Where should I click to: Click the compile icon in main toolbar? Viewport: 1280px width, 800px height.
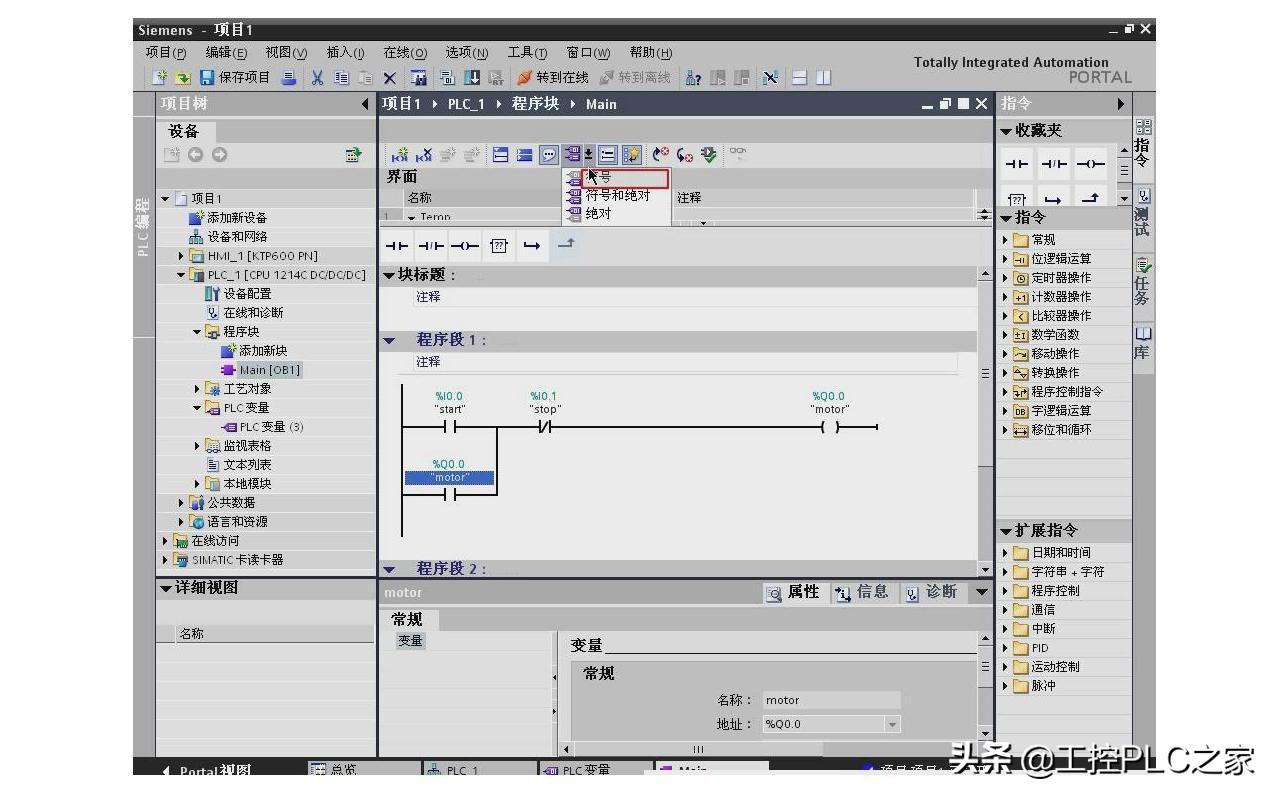(x=447, y=78)
